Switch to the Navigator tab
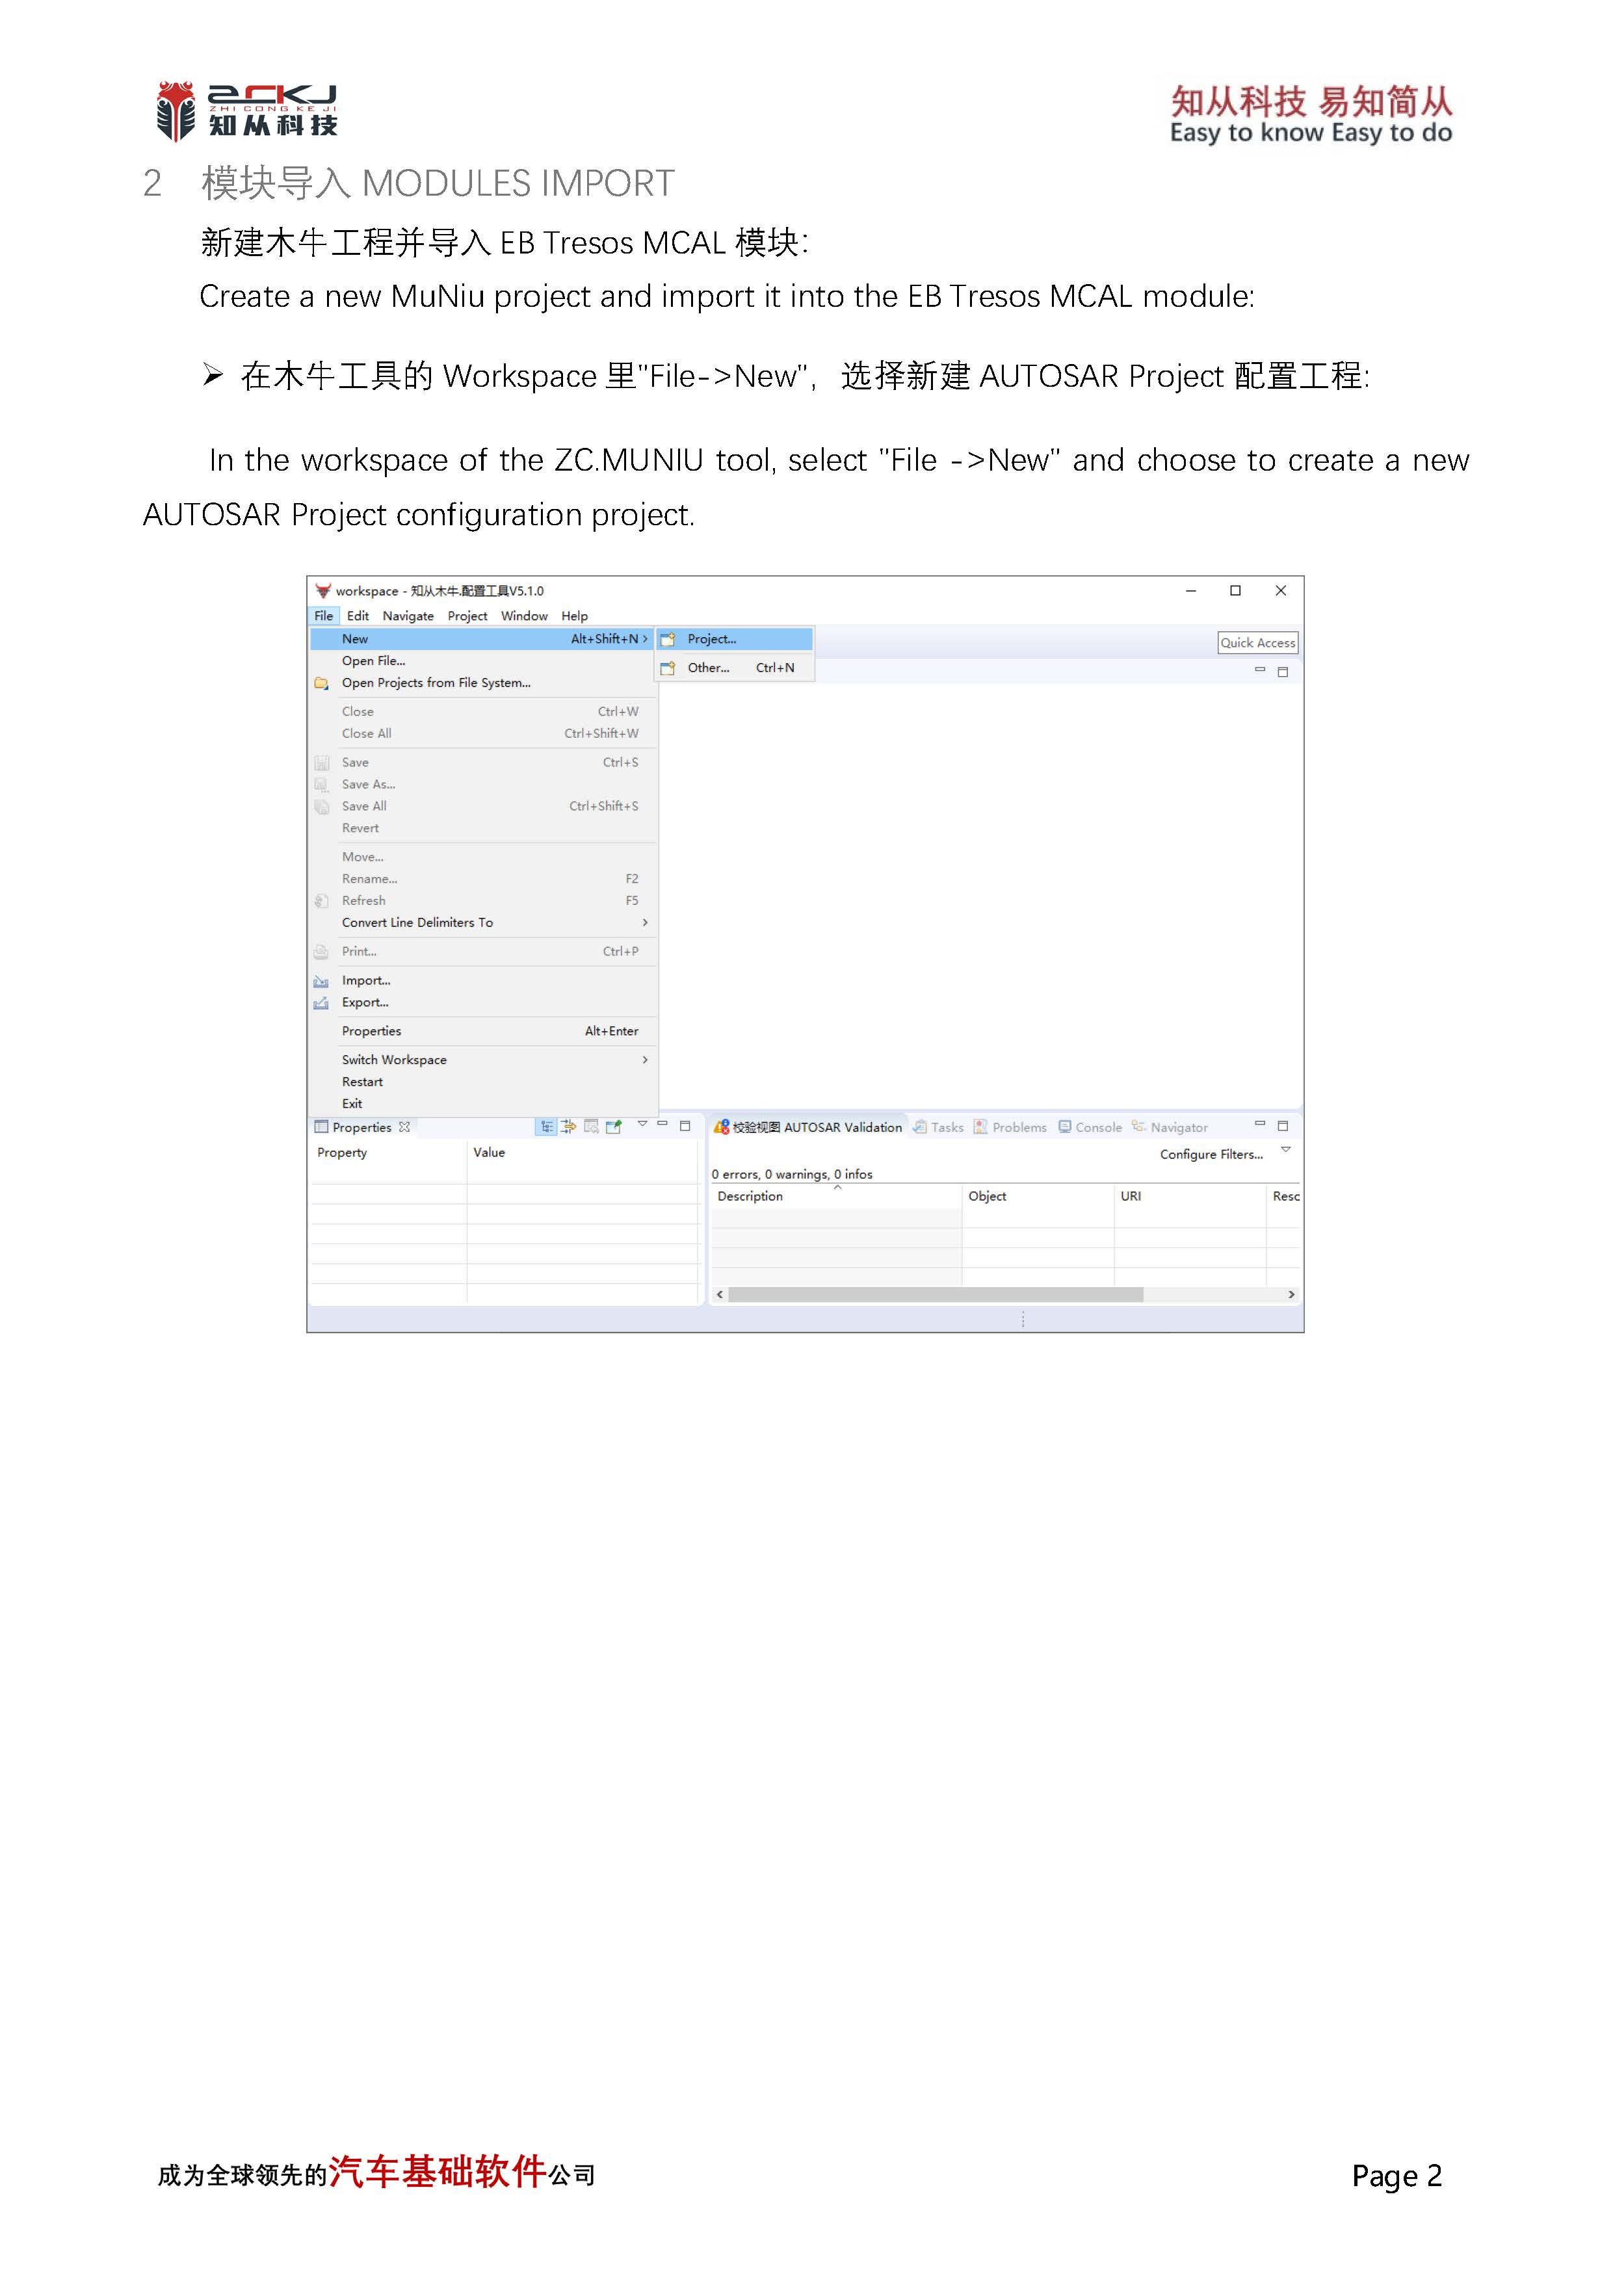The image size is (1613, 2296). pyautogui.click(x=1169, y=1127)
